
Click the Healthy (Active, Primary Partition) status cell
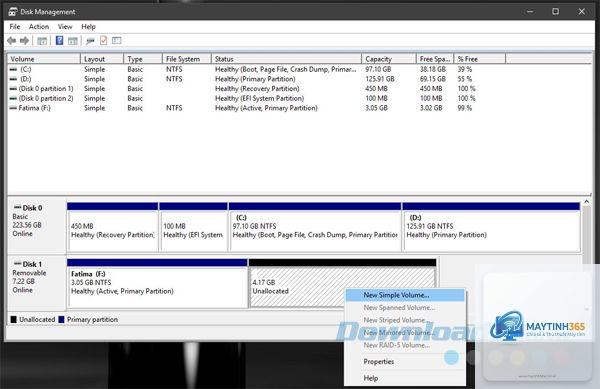[x=266, y=108]
